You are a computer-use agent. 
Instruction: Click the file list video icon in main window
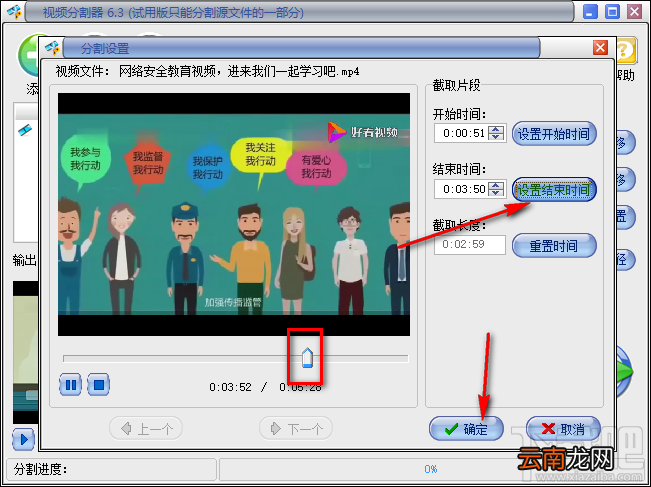pos(24,130)
